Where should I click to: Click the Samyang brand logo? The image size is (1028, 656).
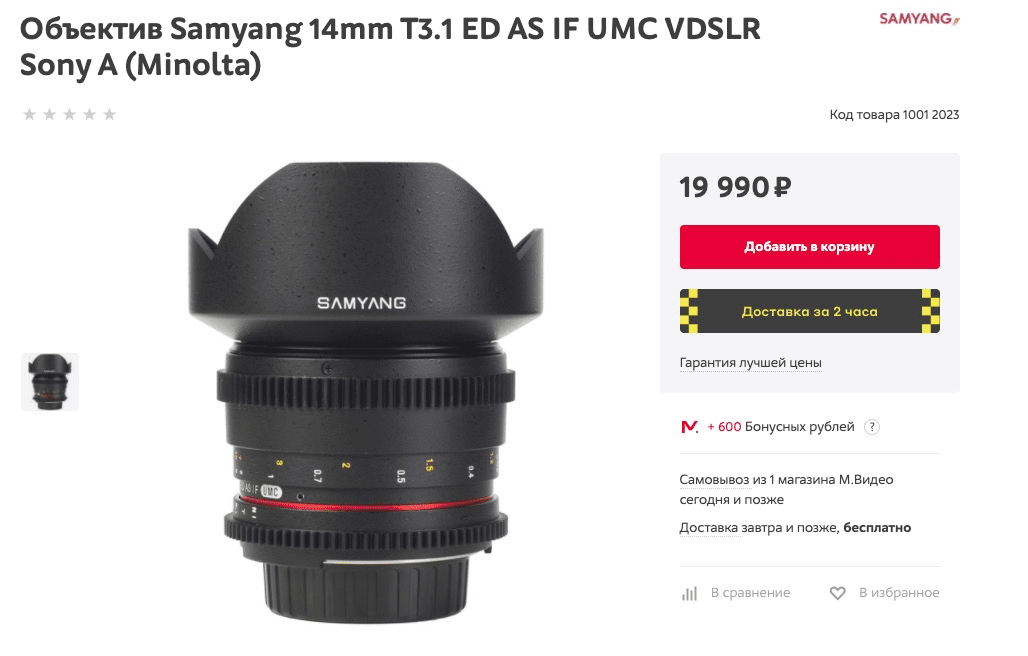tap(919, 18)
